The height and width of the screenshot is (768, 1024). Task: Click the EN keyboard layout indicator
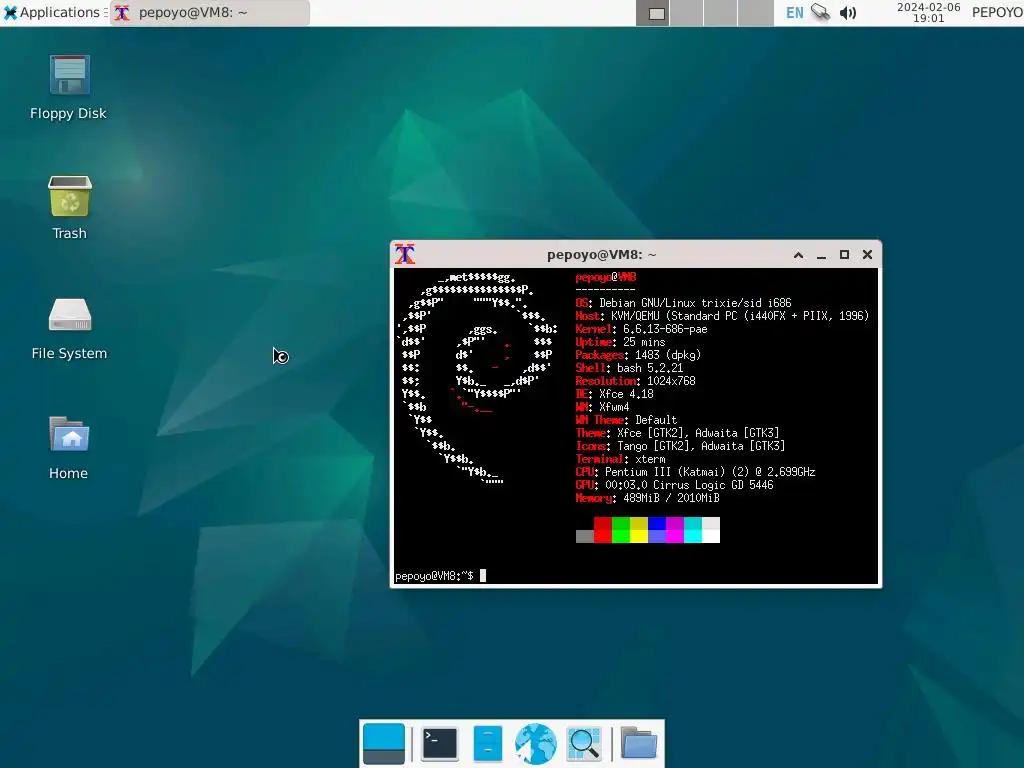tap(794, 13)
